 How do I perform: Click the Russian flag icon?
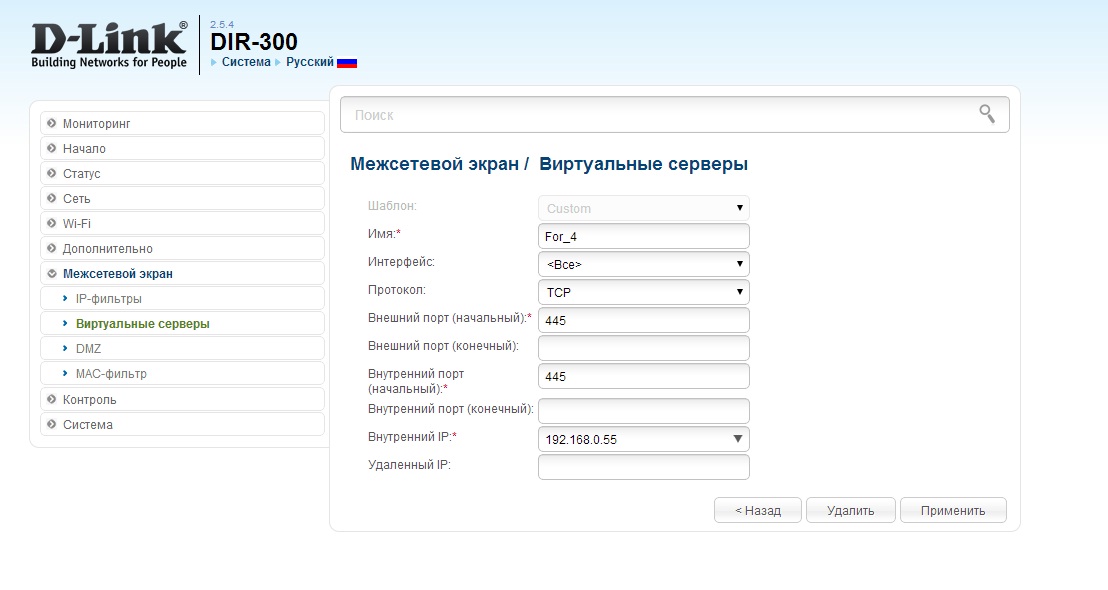tap(347, 62)
